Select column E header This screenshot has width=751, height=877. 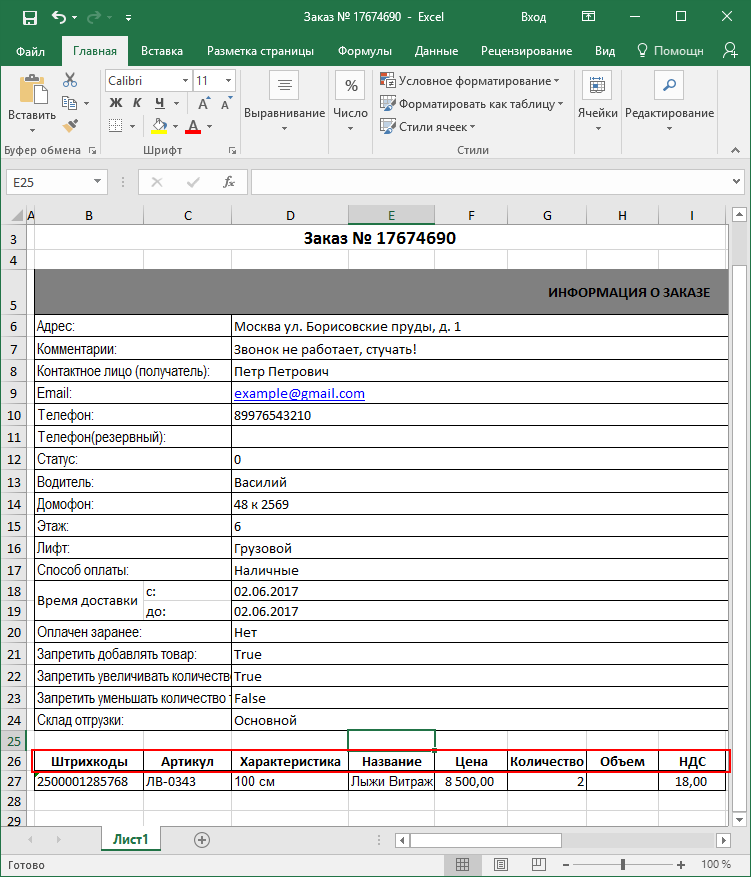391,215
